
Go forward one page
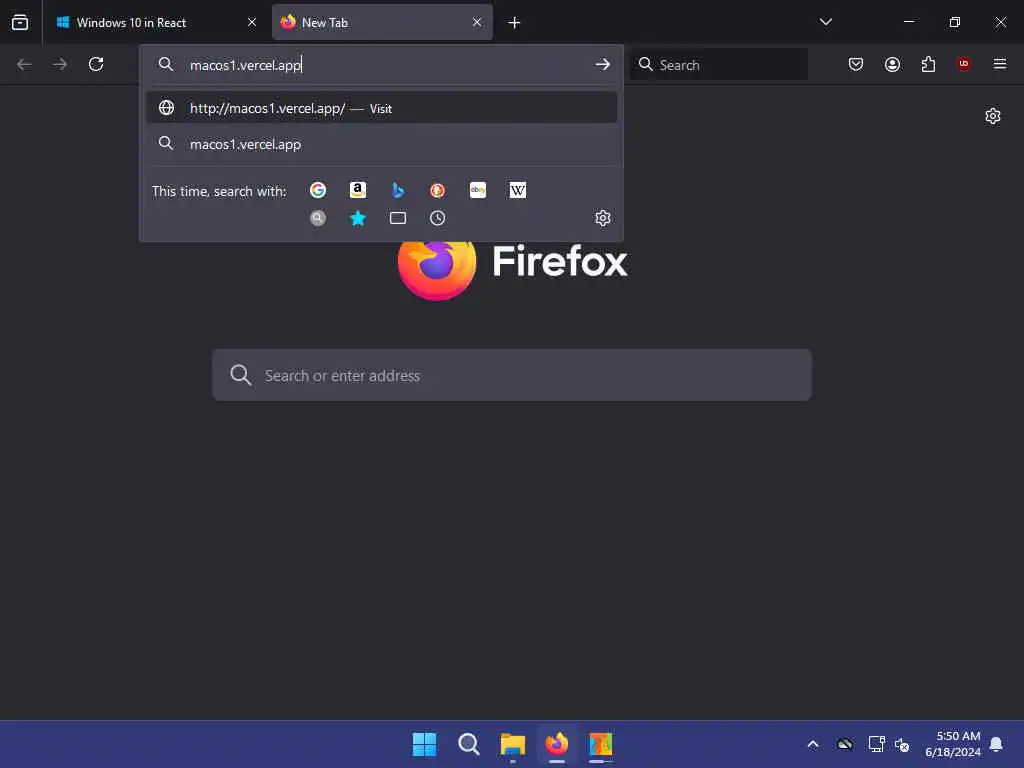pos(60,64)
